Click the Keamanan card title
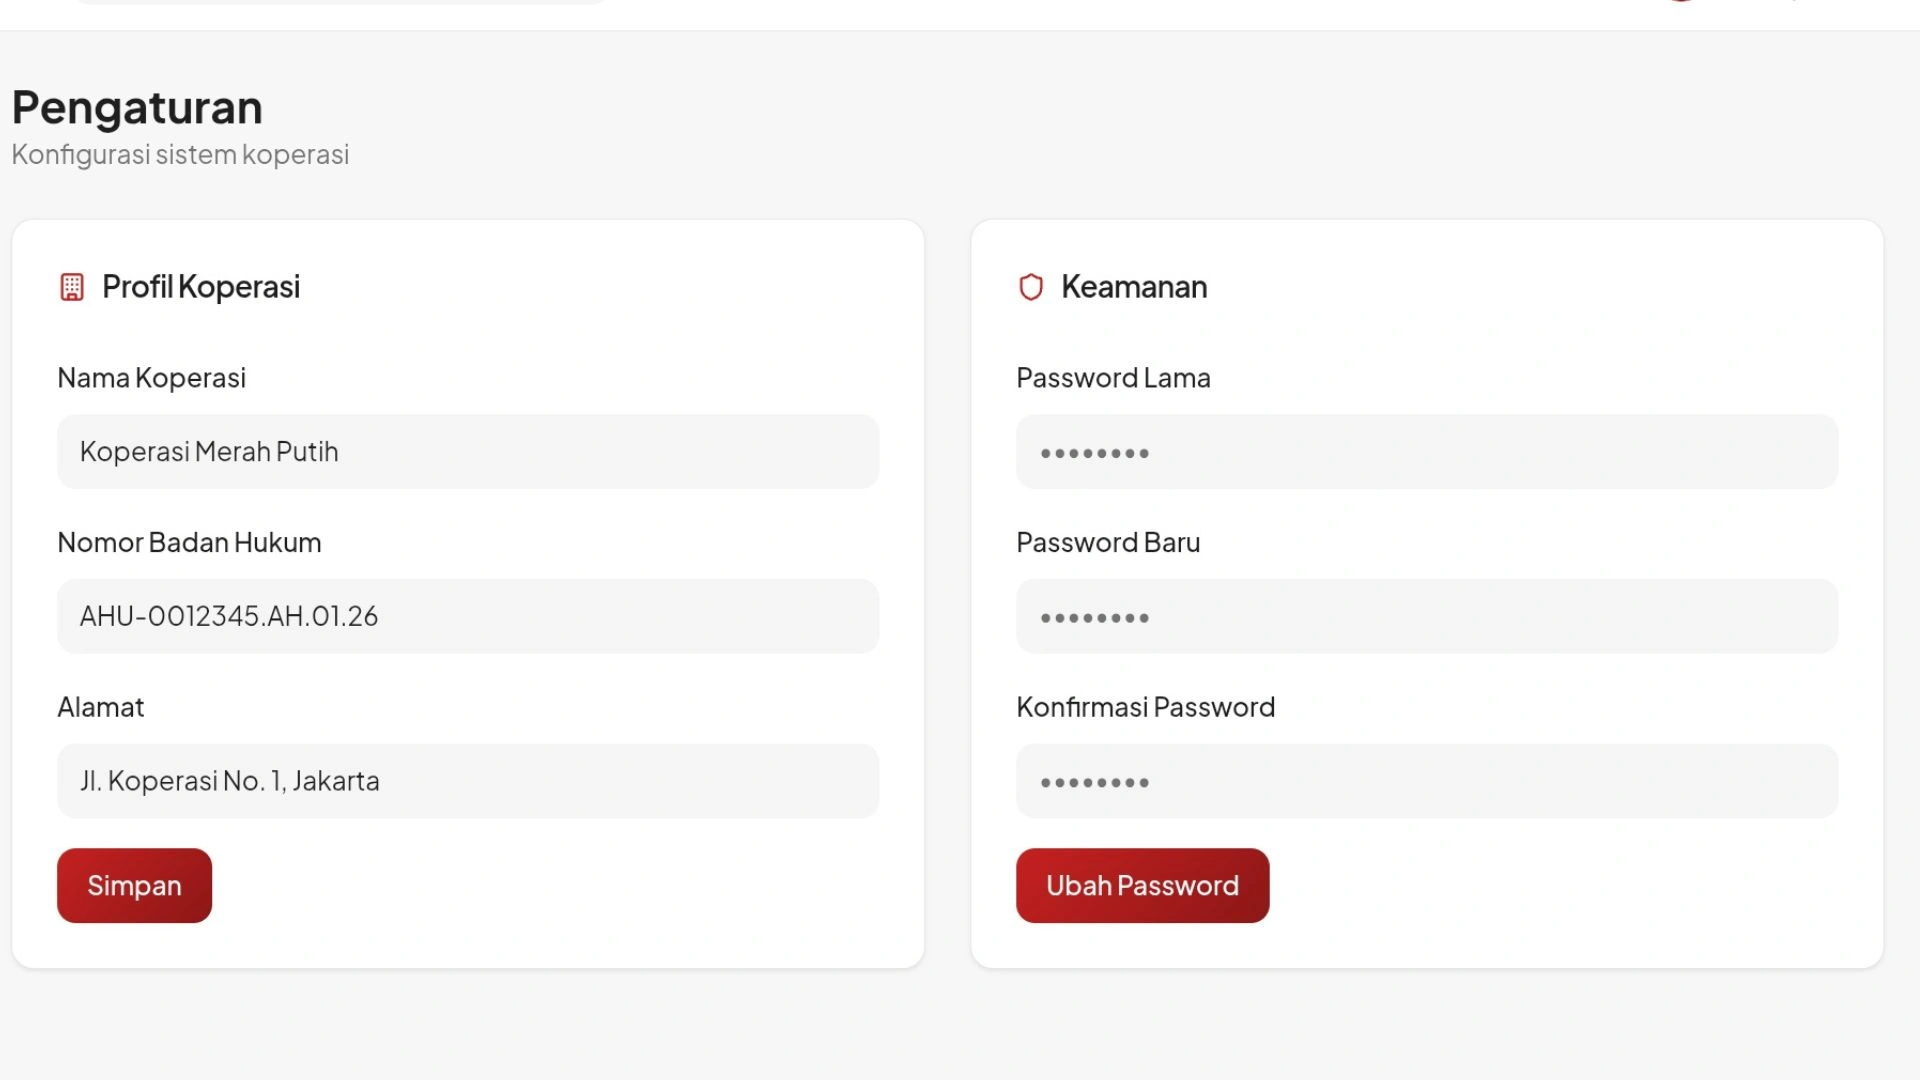The height and width of the screenshot is (1080, 1920). [x=1134, y=287]
